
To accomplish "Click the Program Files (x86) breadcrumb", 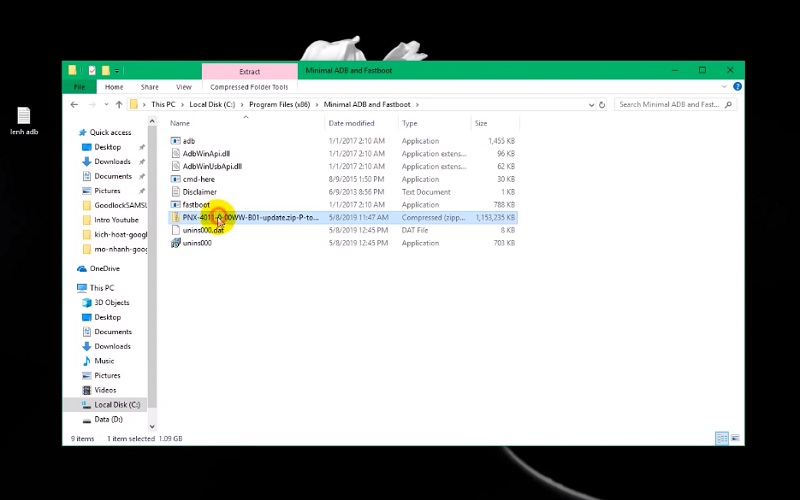I will pos(280,105).
